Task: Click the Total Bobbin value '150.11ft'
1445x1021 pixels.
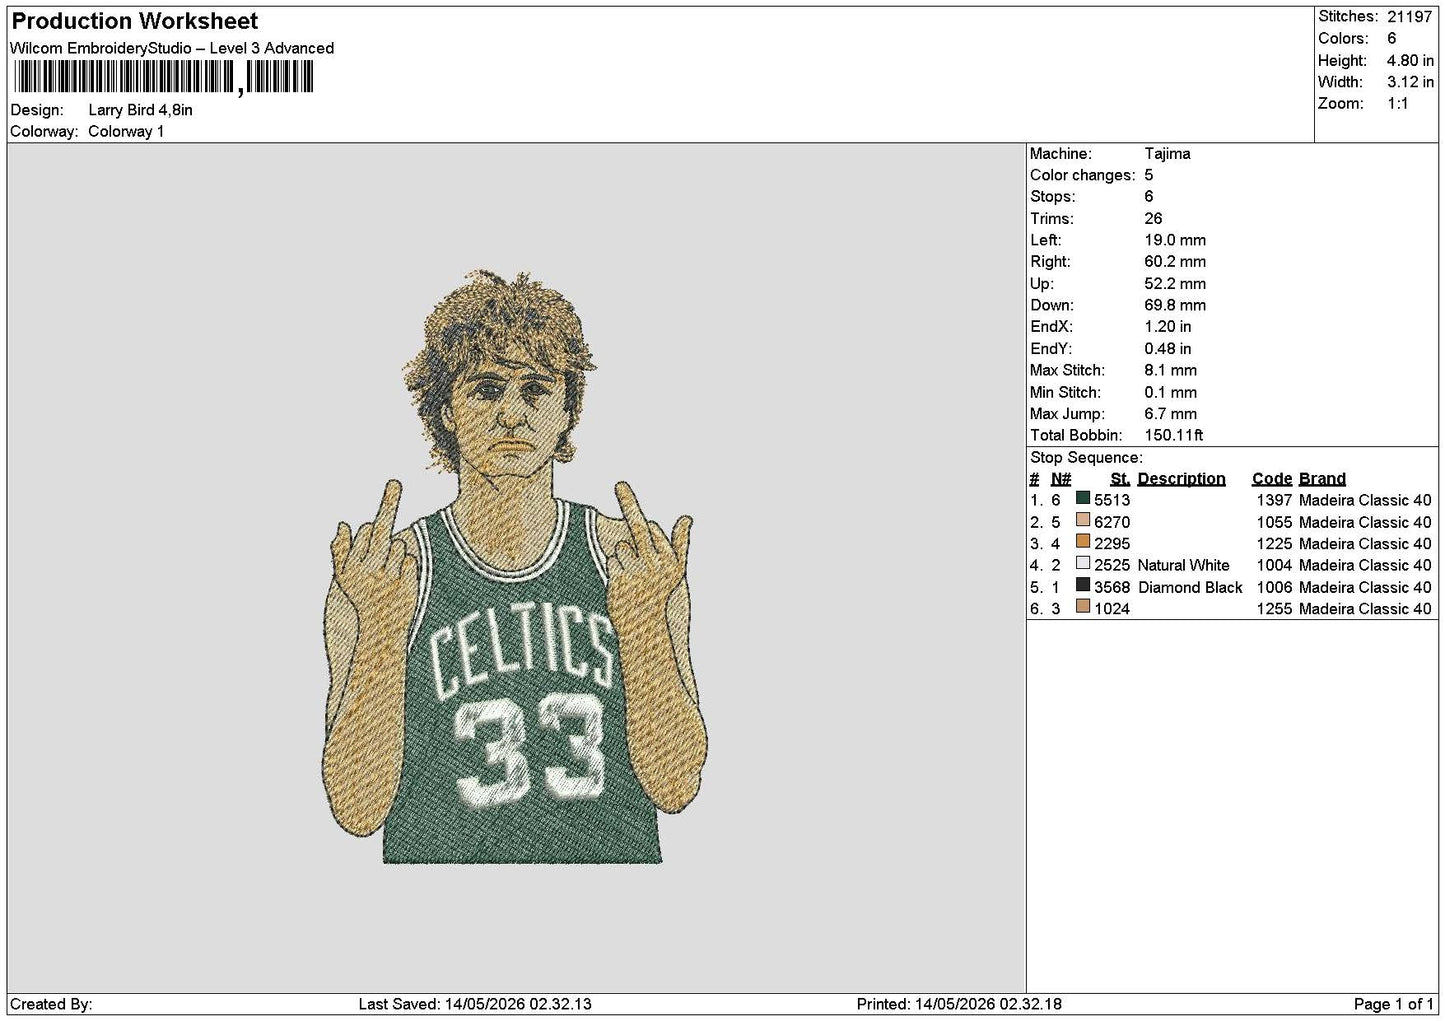Action: click(x=1174, y=435)
